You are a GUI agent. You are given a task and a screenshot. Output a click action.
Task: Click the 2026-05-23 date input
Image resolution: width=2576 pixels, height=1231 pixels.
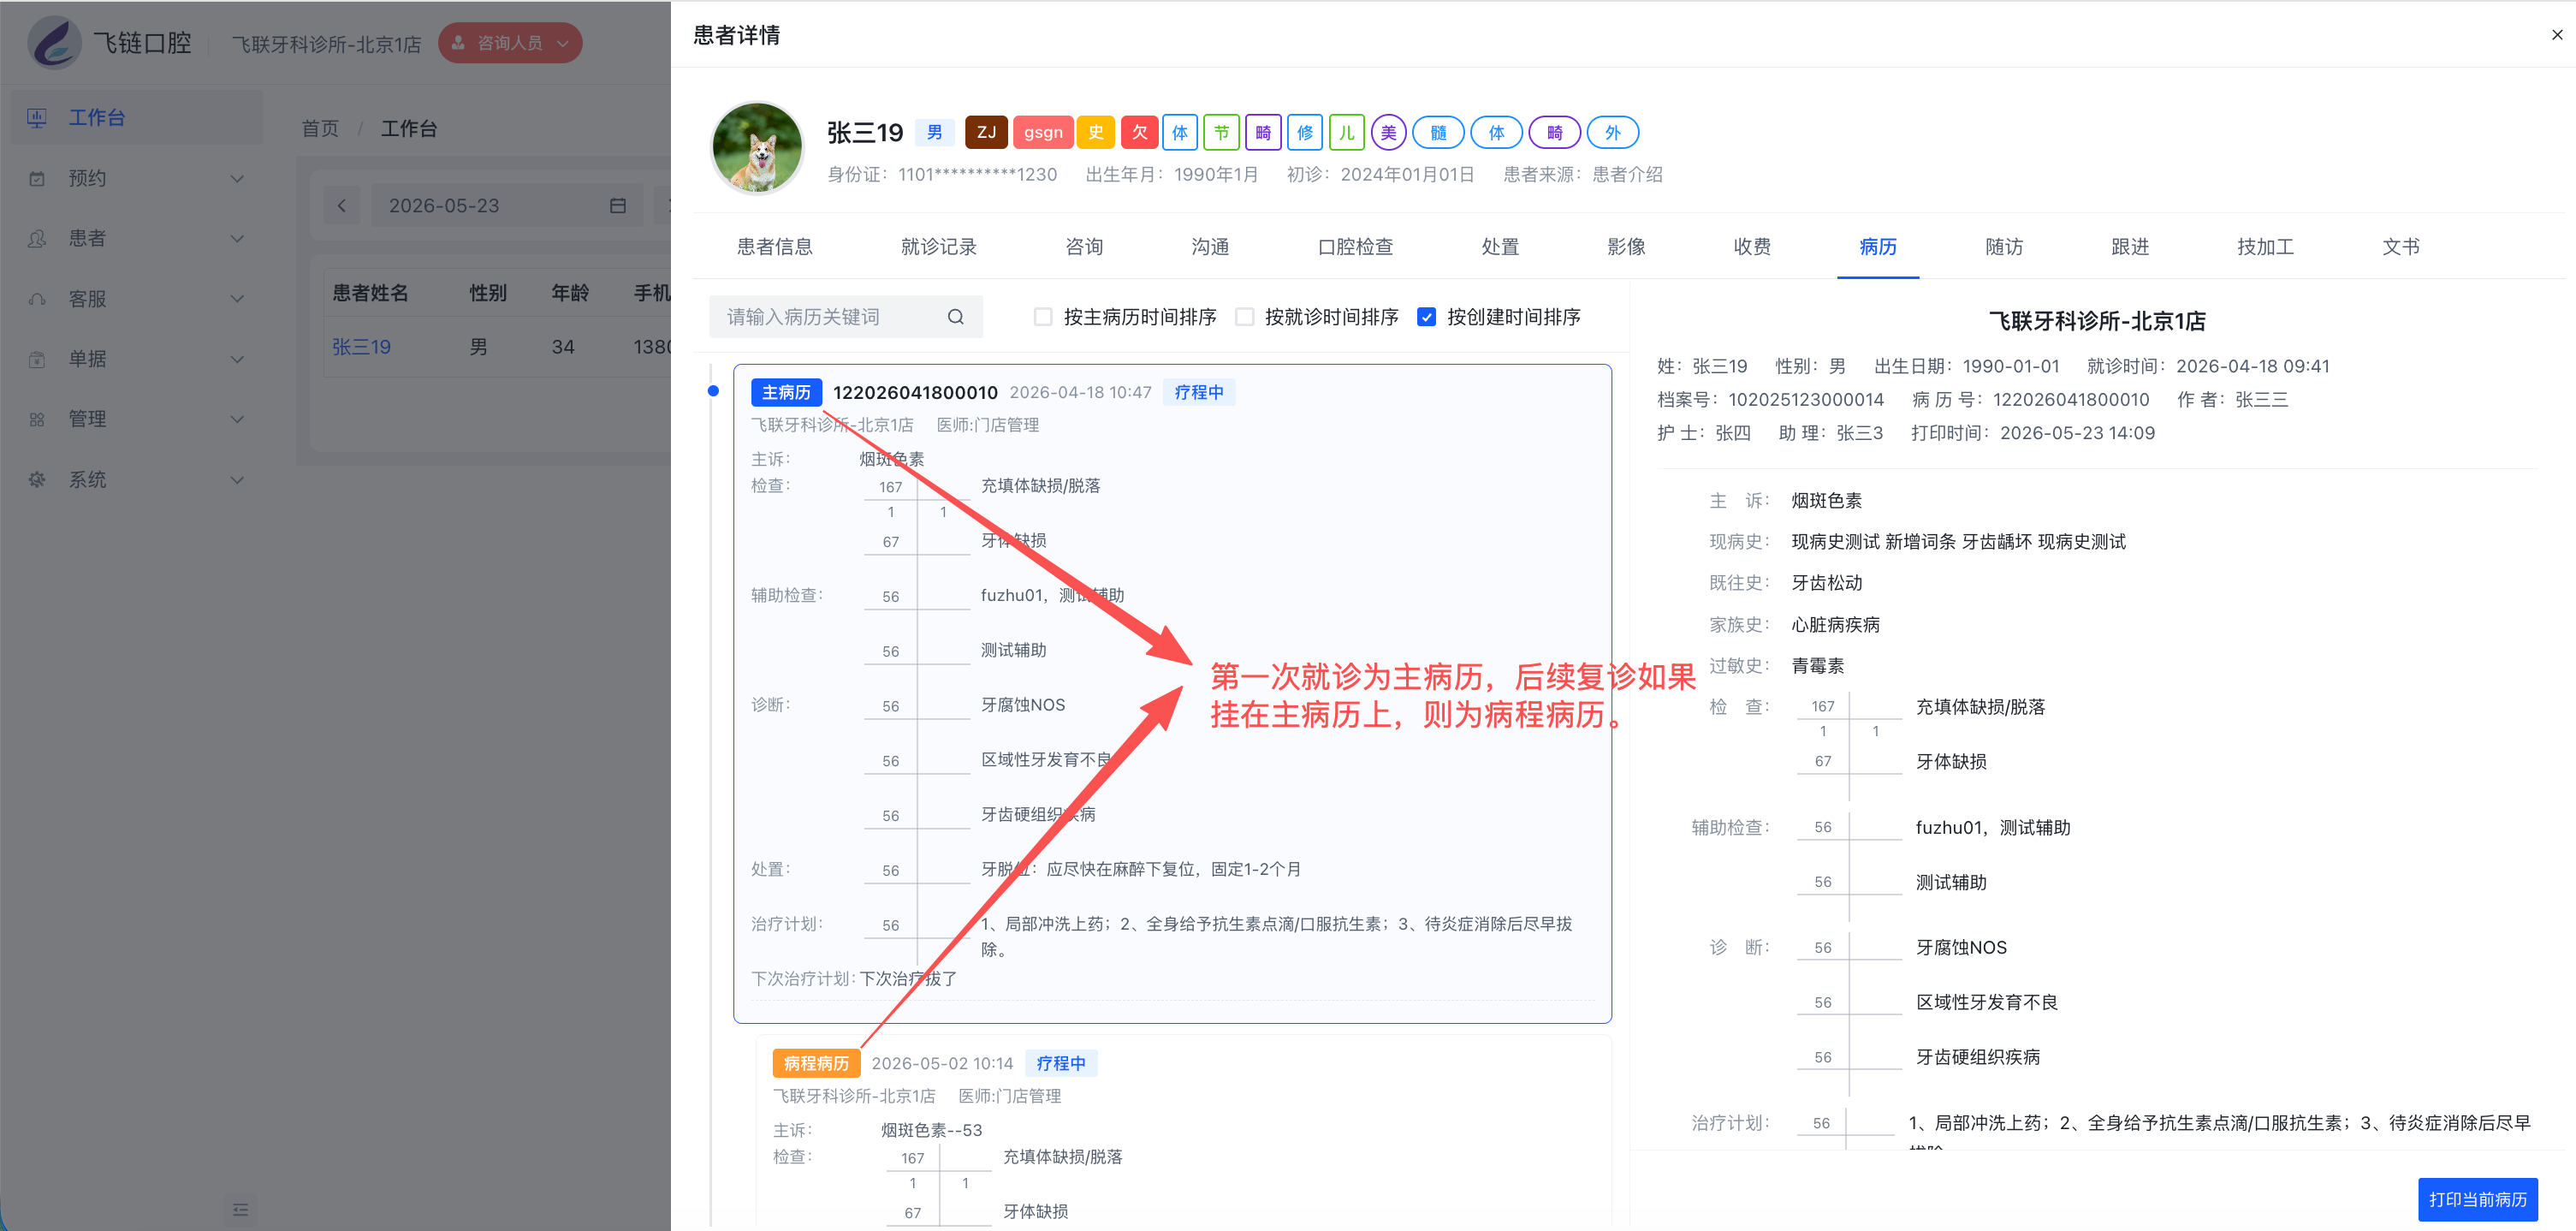(506, 206)
